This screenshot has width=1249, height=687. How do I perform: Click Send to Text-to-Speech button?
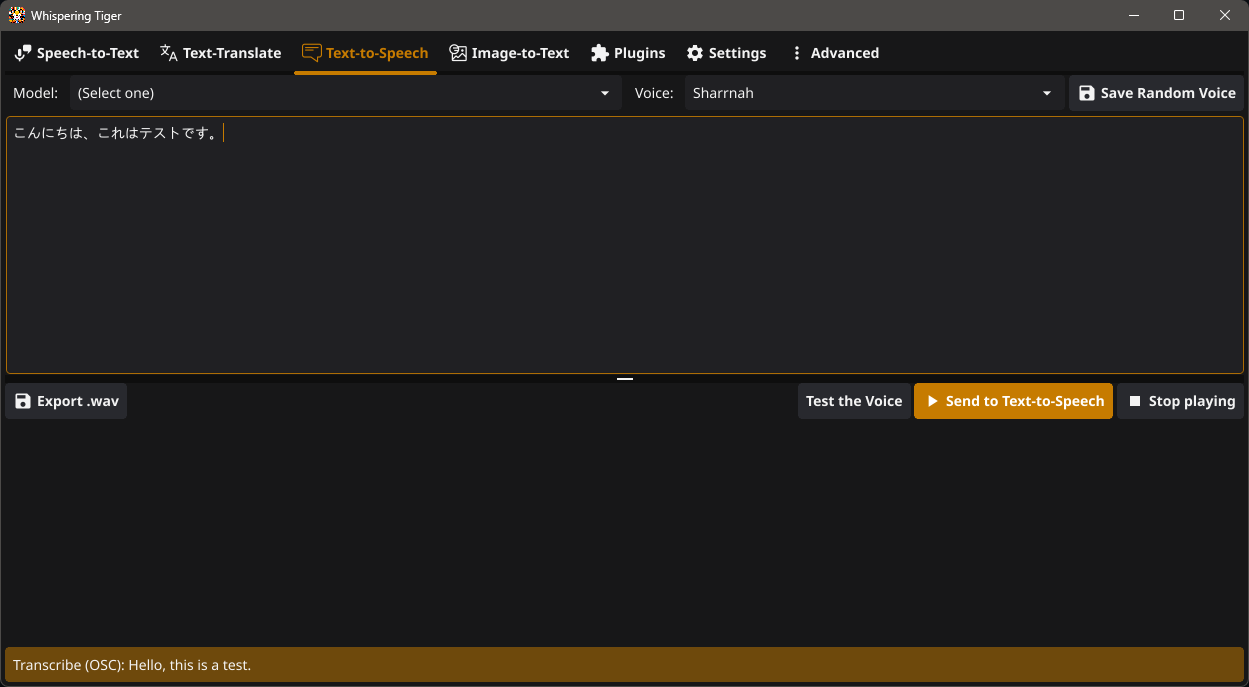(x=1013, y=401)
